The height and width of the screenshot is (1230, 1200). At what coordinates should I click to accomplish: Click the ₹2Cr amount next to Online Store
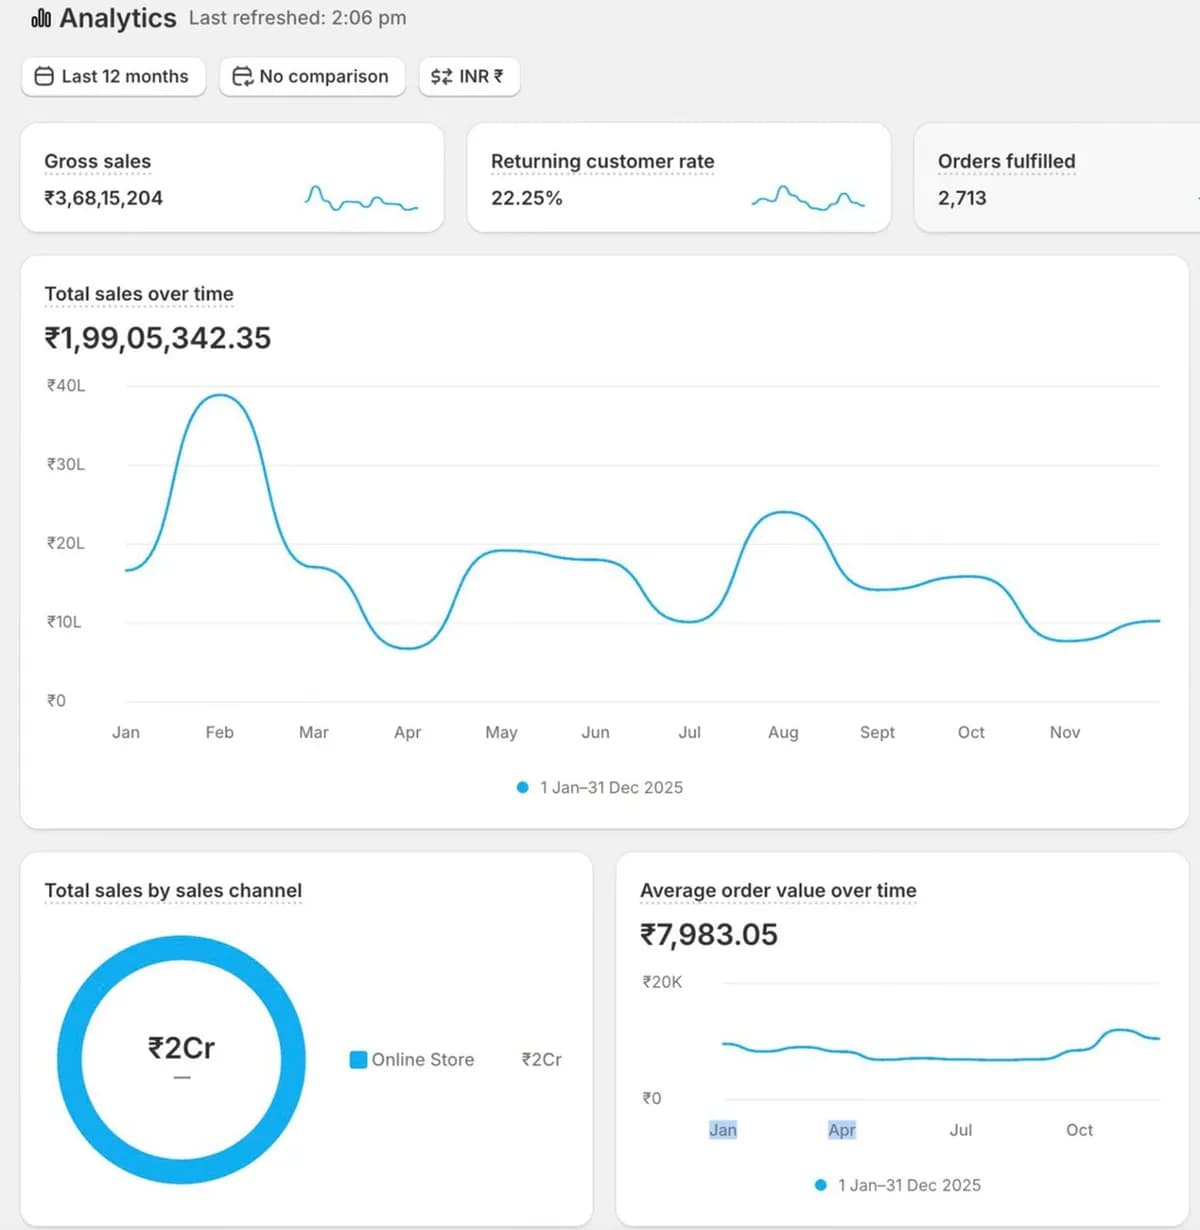(x=542, y=1060)
